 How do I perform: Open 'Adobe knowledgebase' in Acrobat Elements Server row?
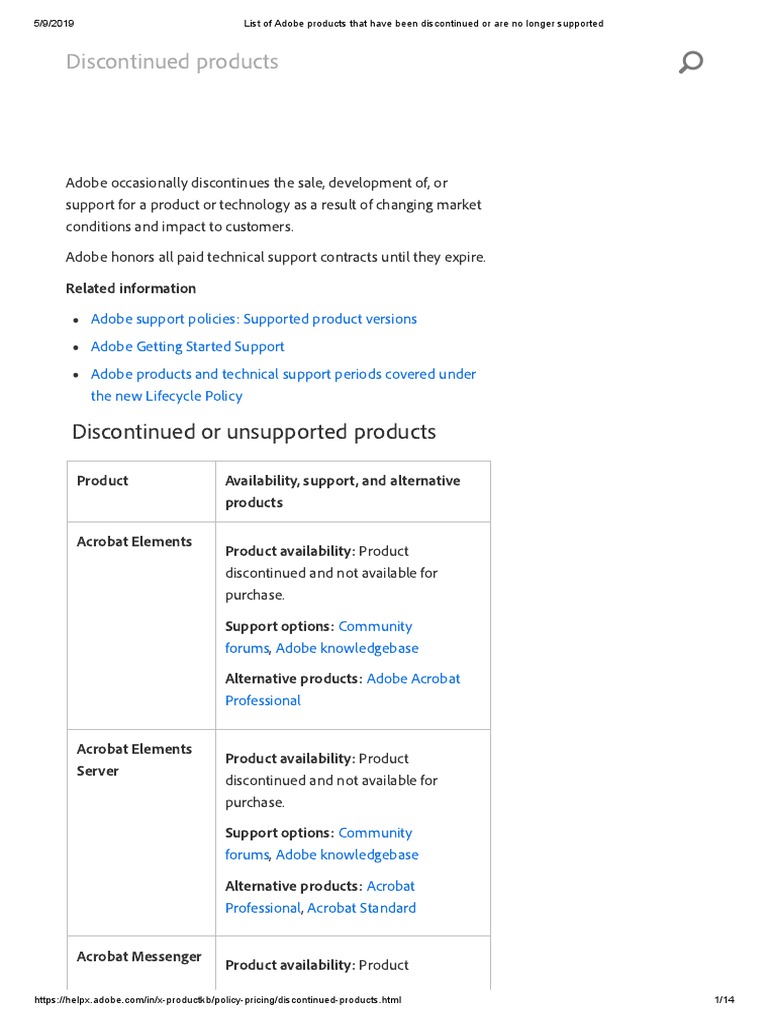(x=347, y=855)
